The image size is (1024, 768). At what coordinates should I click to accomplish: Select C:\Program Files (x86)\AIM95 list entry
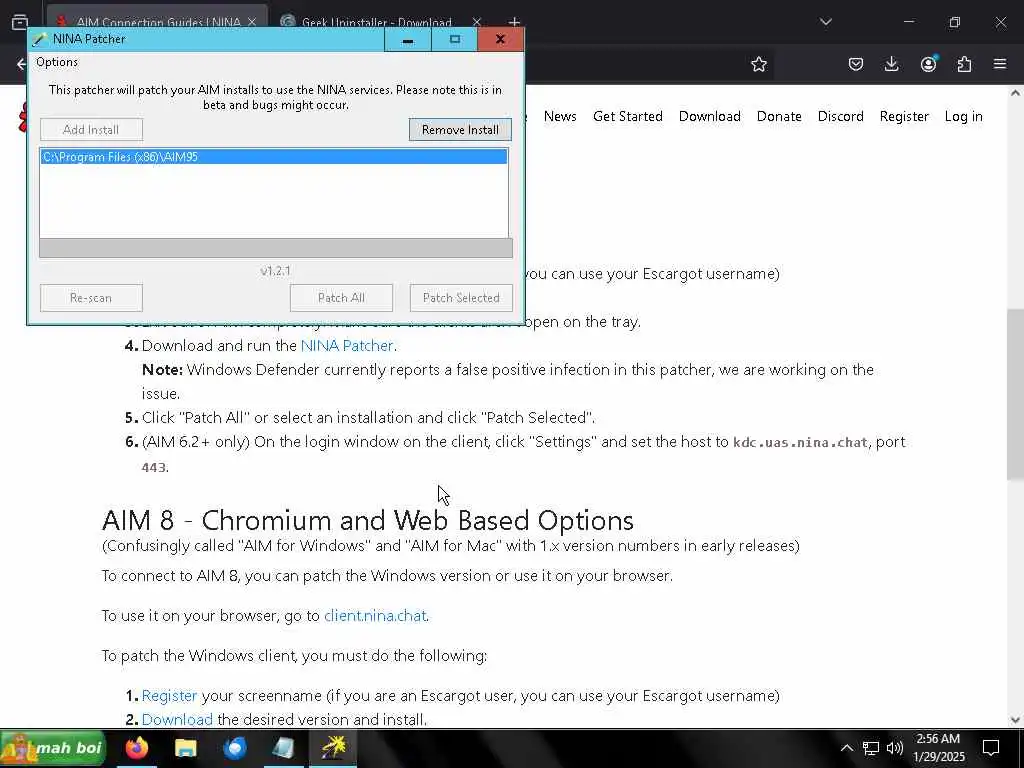coord(274,157)
